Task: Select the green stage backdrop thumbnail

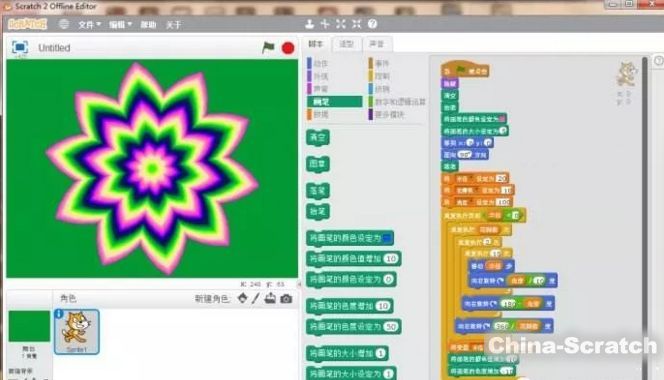Action: click(29, 326)
